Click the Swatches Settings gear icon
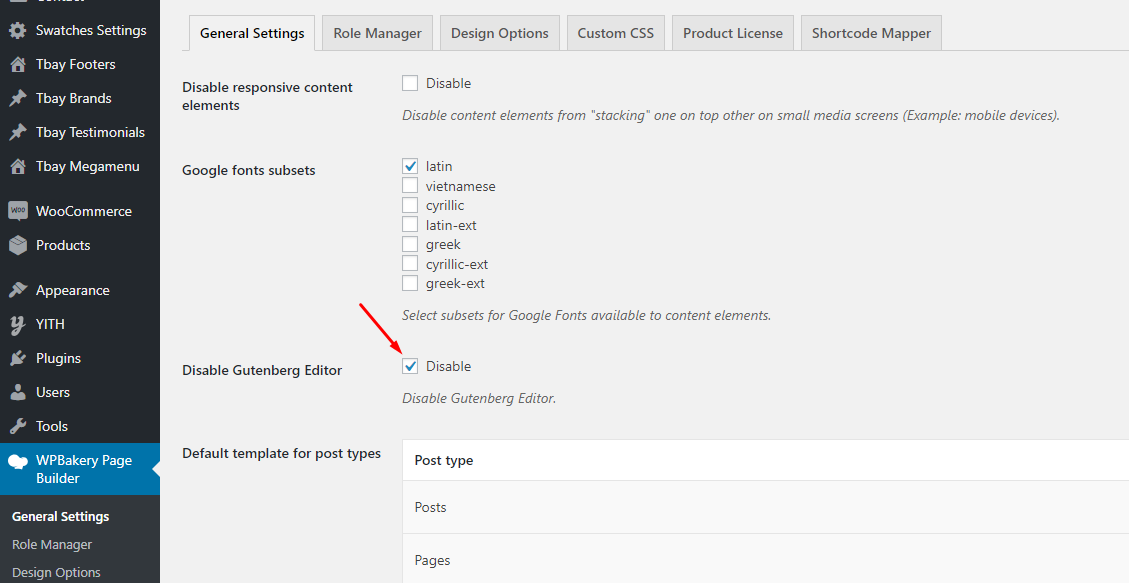Screen dimensions: 1129x583 tap(18, 30)
